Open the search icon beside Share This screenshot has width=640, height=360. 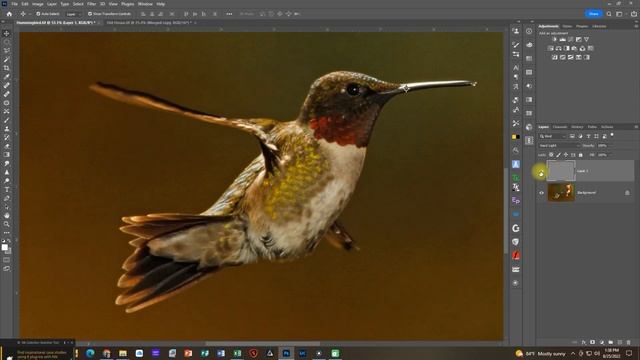click(609, 14)
